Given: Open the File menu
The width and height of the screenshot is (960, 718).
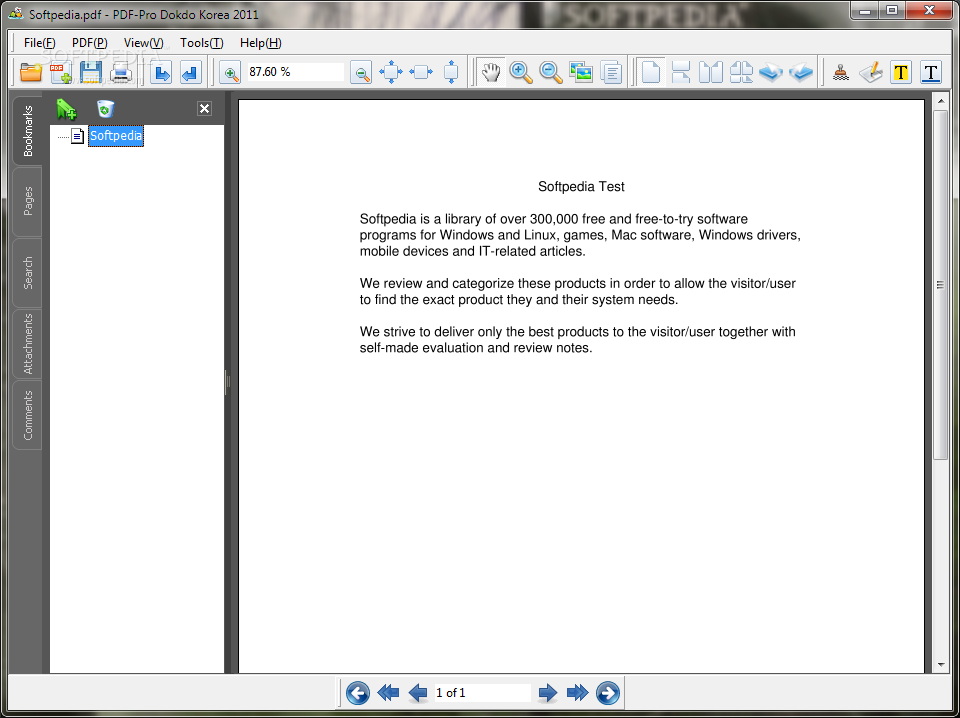Looking at the screenshot, I should pos(40,43).
